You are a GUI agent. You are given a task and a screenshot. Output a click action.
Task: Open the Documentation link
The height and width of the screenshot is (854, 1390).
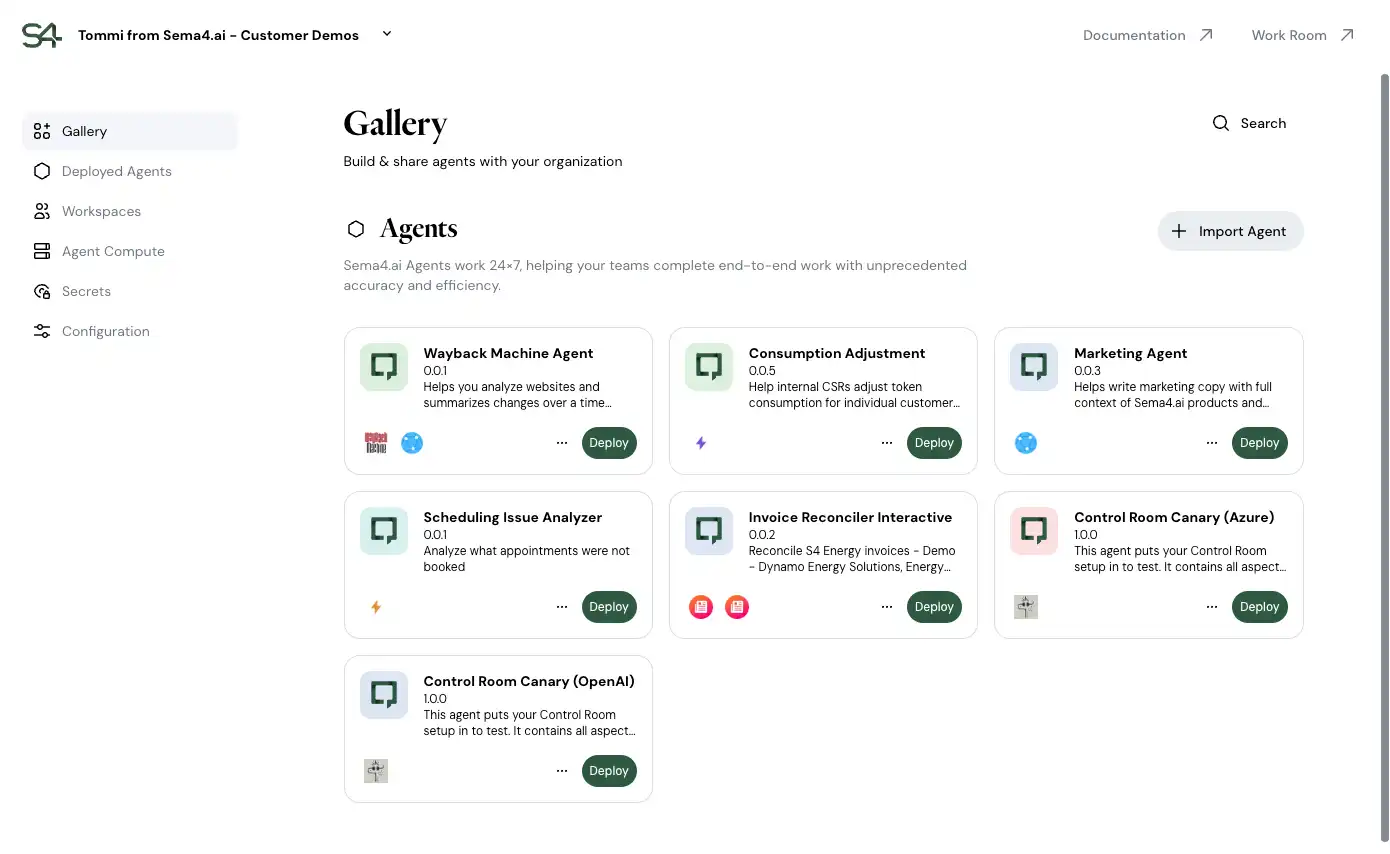click(1133, 34)
